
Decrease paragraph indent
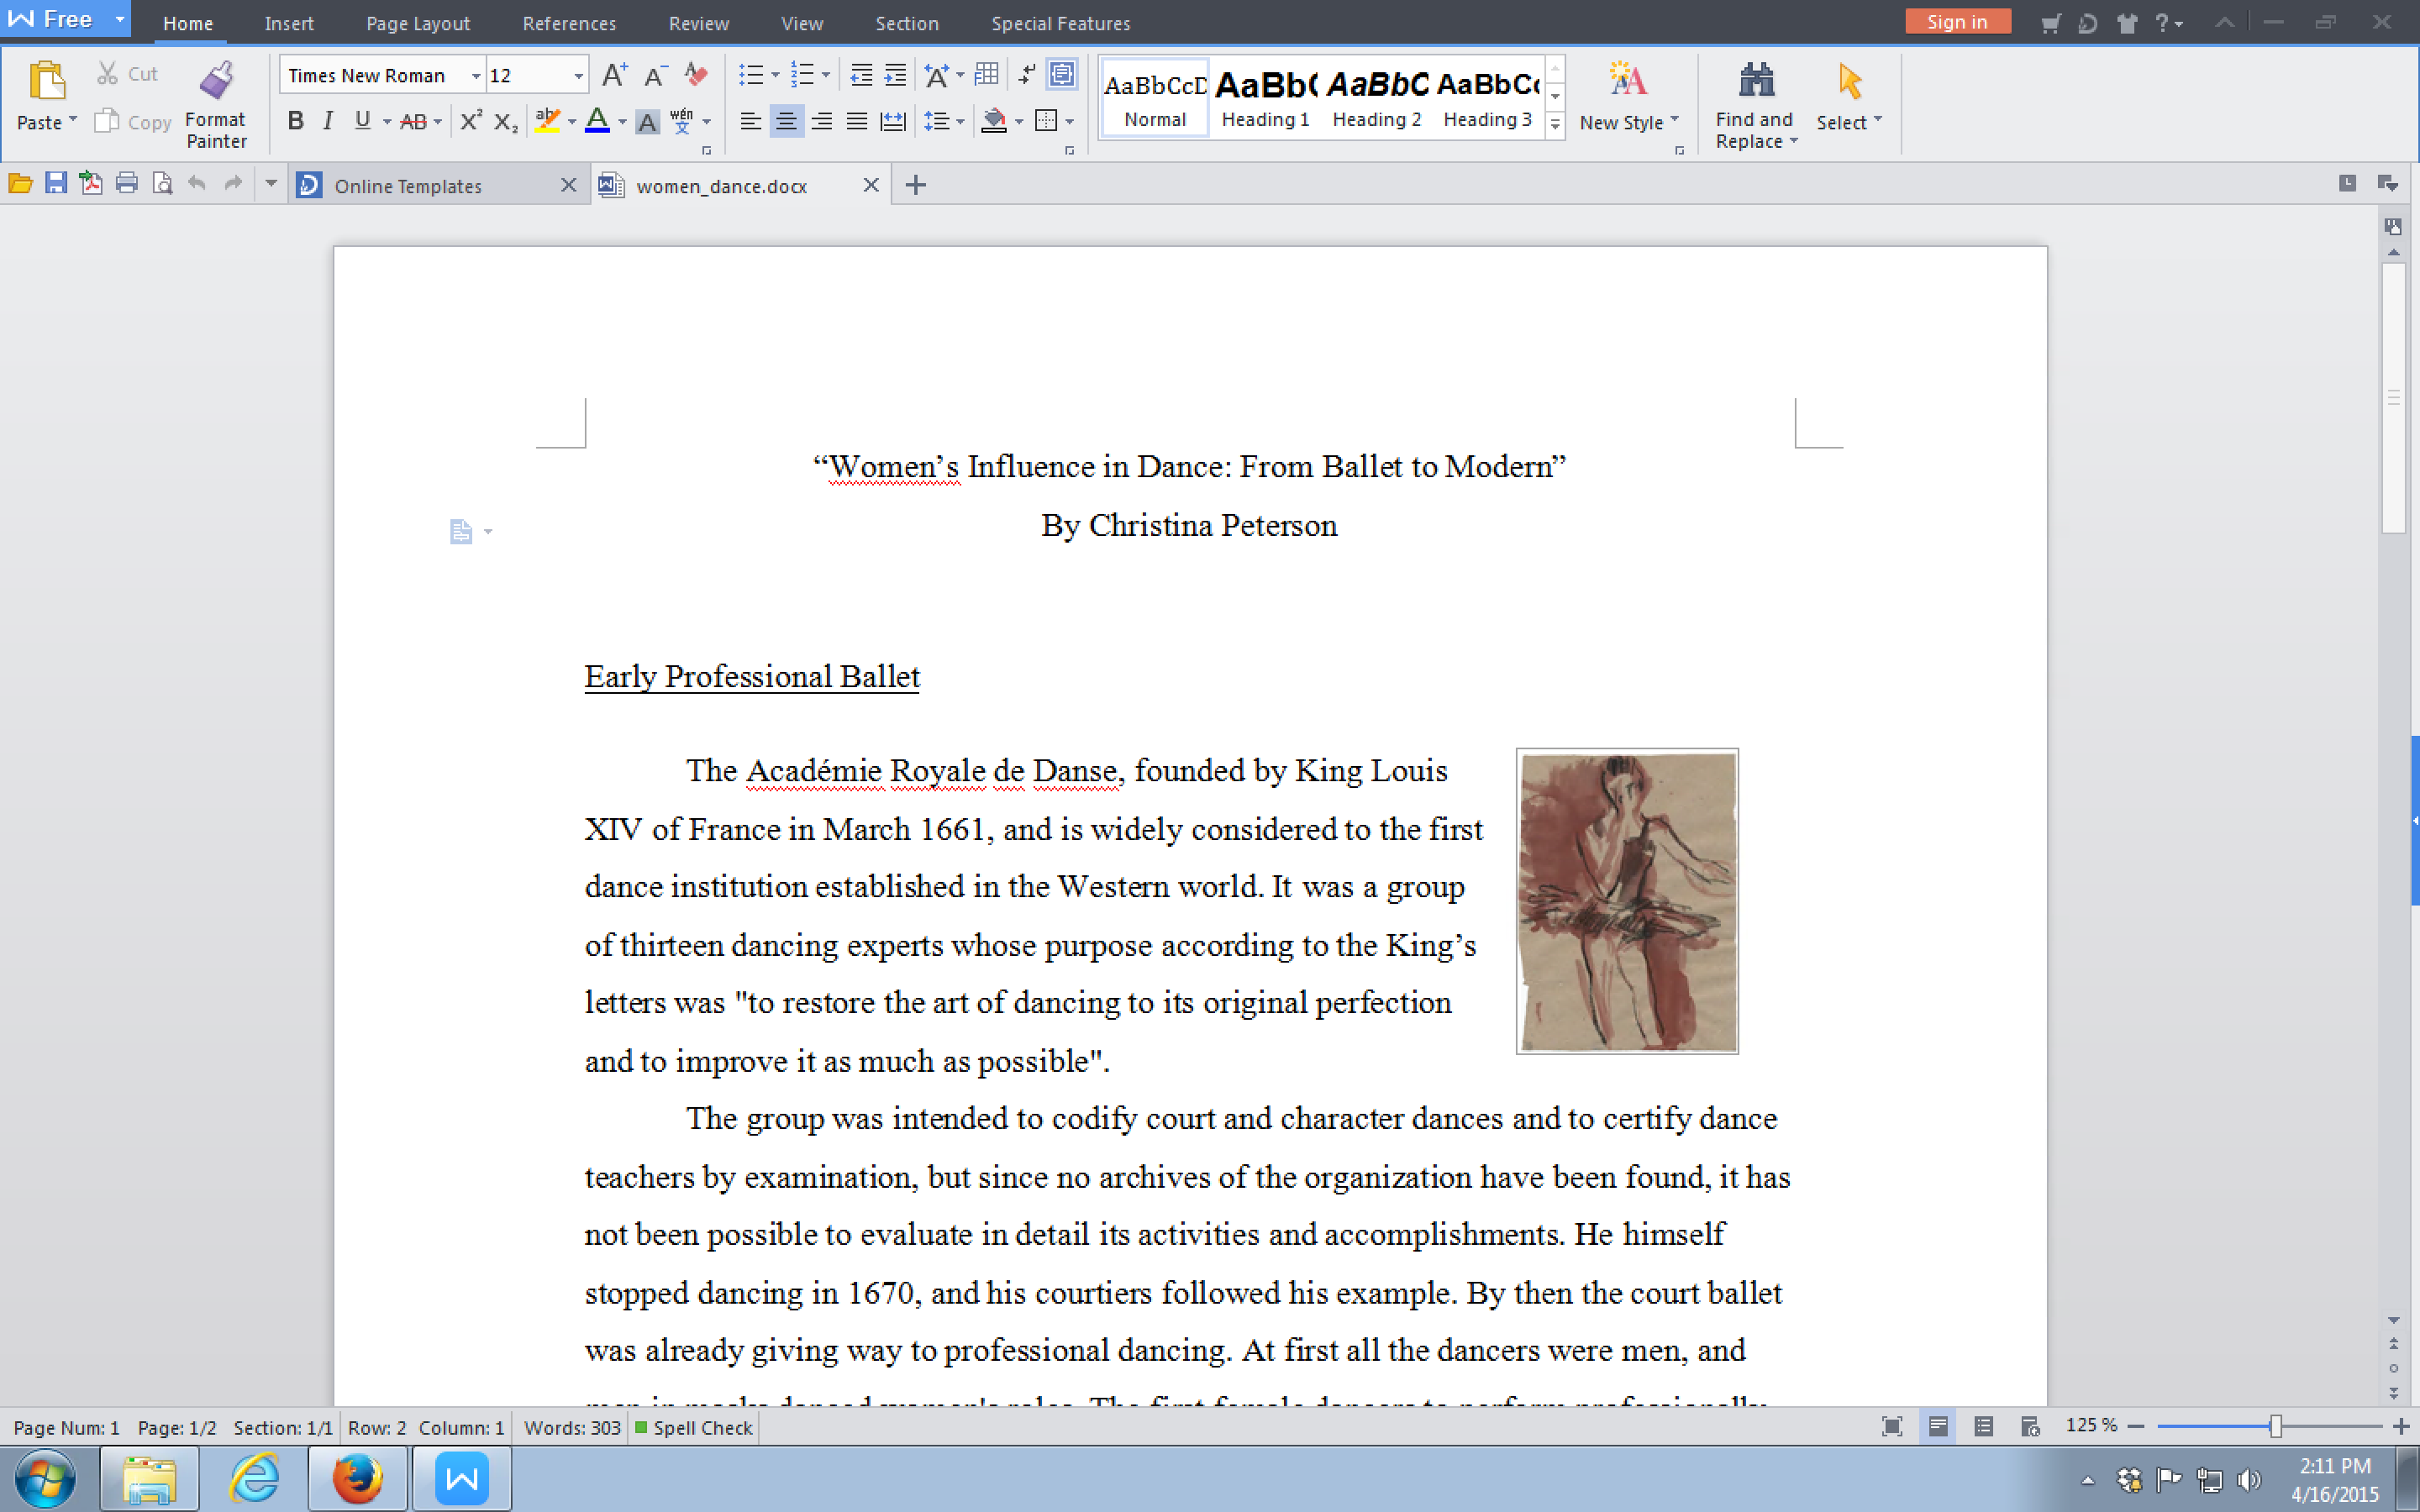pyautogui.click(x=860, y=75)
